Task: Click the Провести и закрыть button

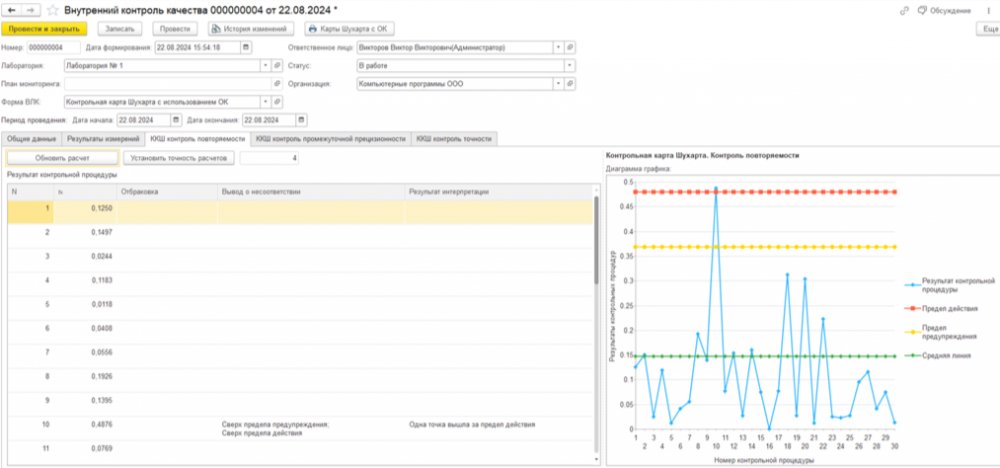Action: (44, 29)
